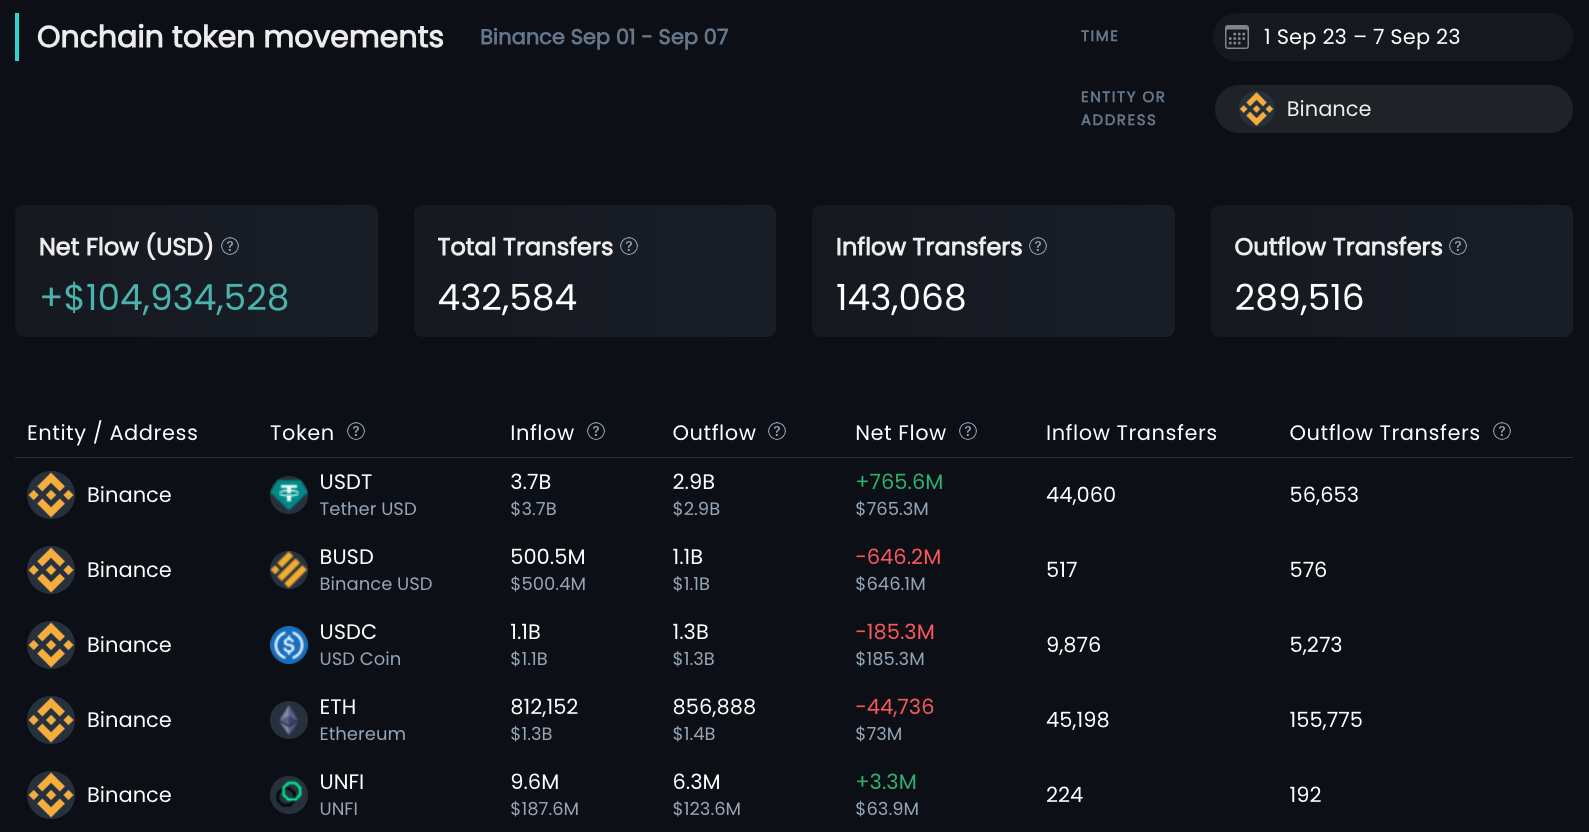The height and width of the screenshot is (832, 1589).
Task: Click Binance logo in the UNFI row
Action: tap(51, 795)
